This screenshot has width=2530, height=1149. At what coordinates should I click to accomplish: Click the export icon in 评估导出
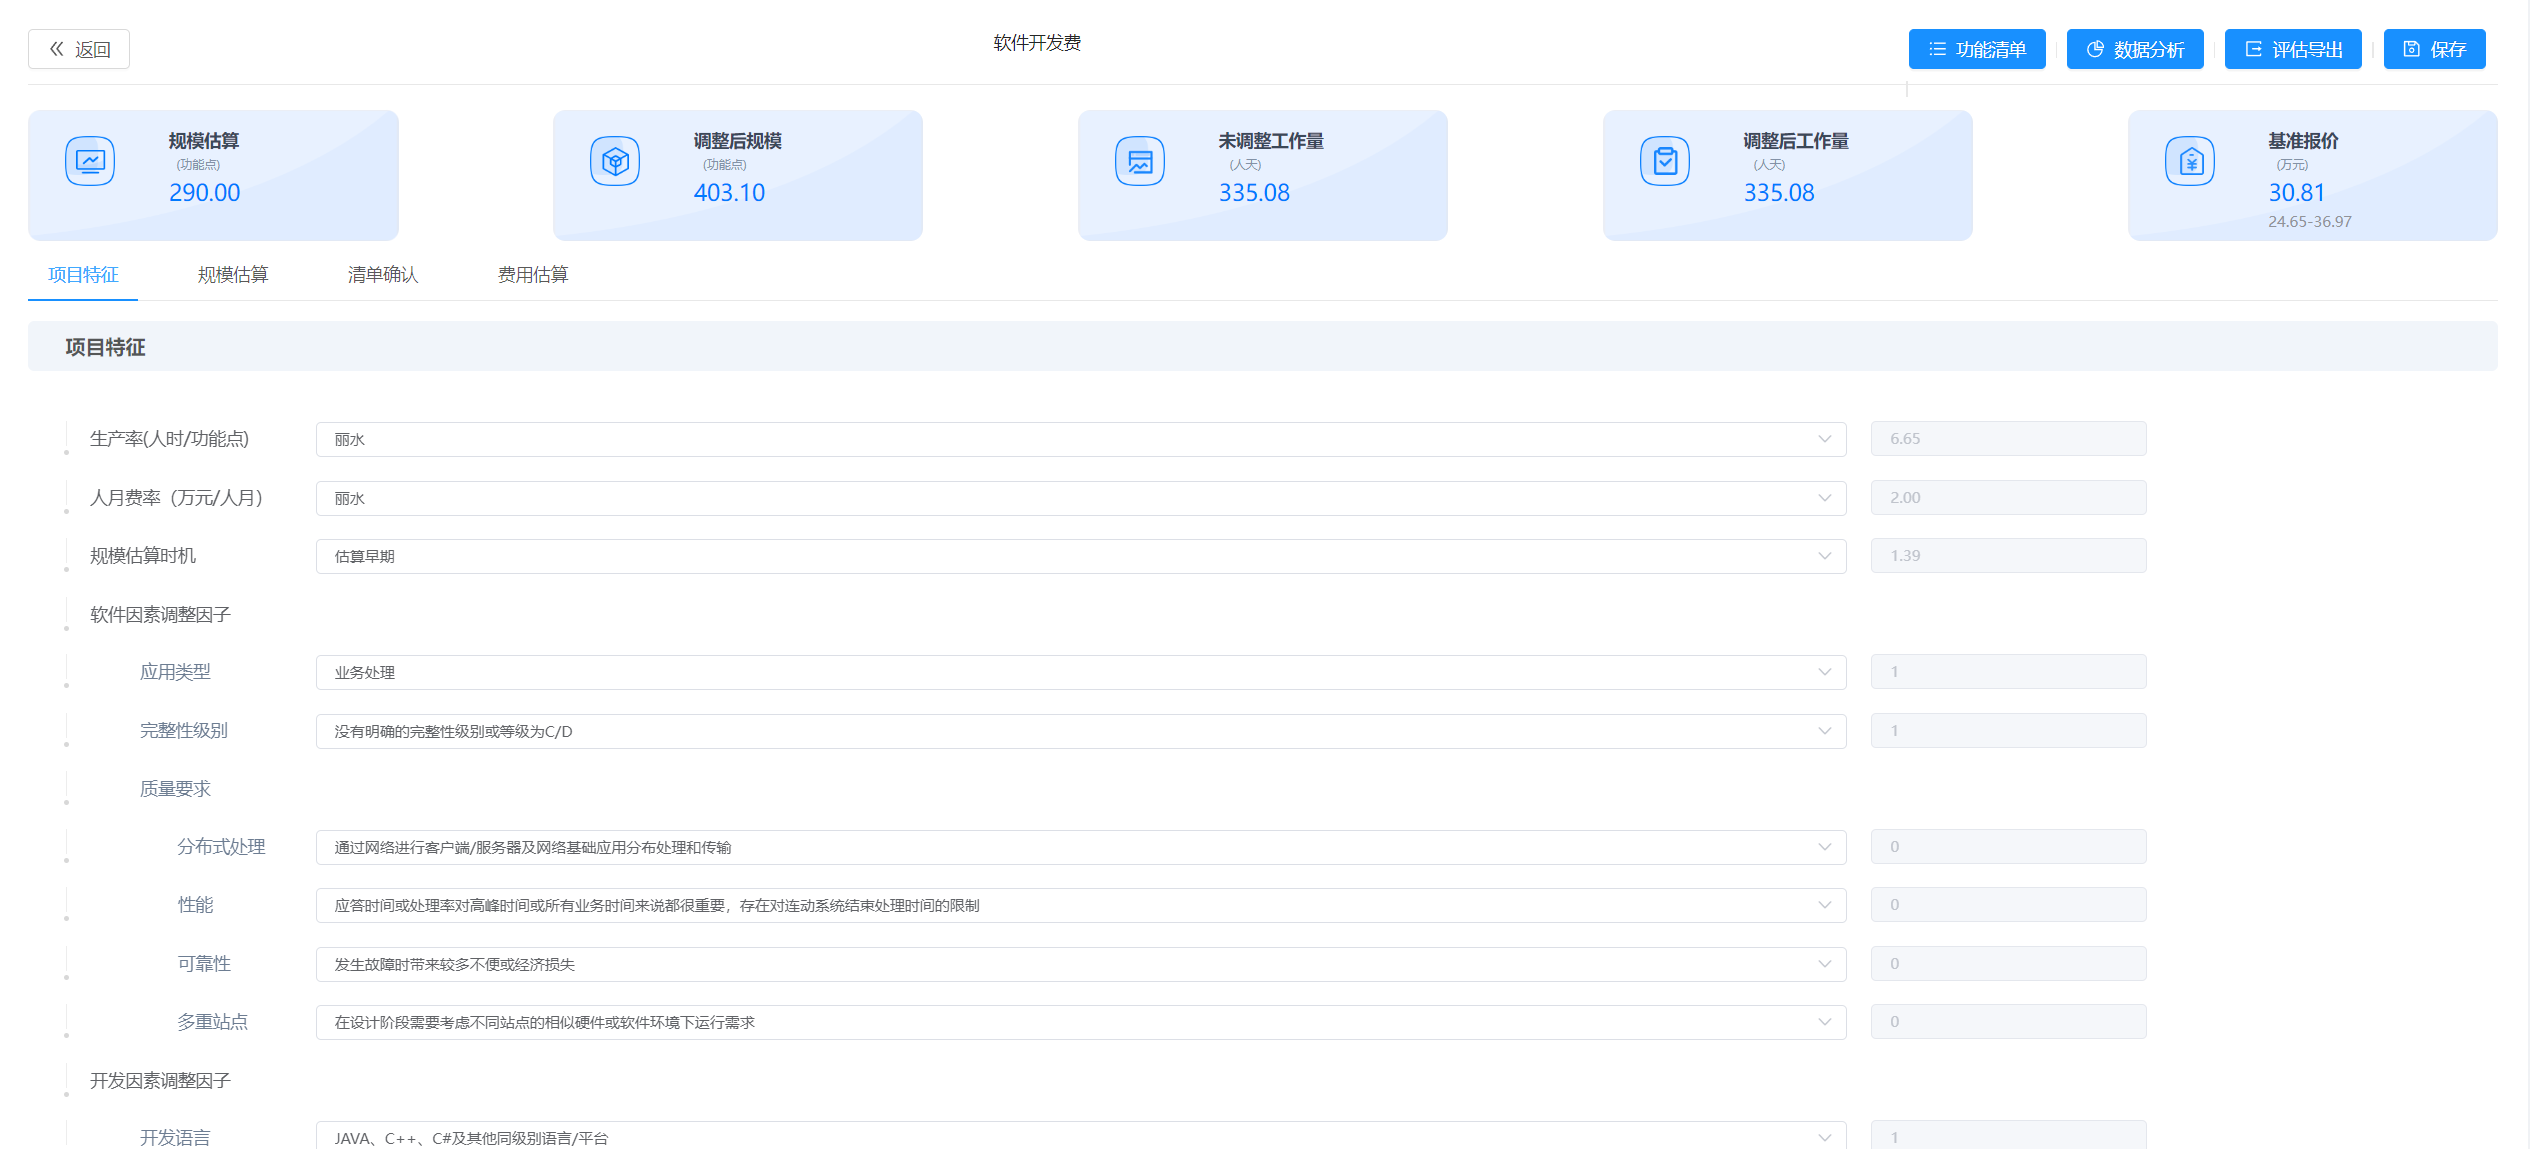[x=2253, y=49]
